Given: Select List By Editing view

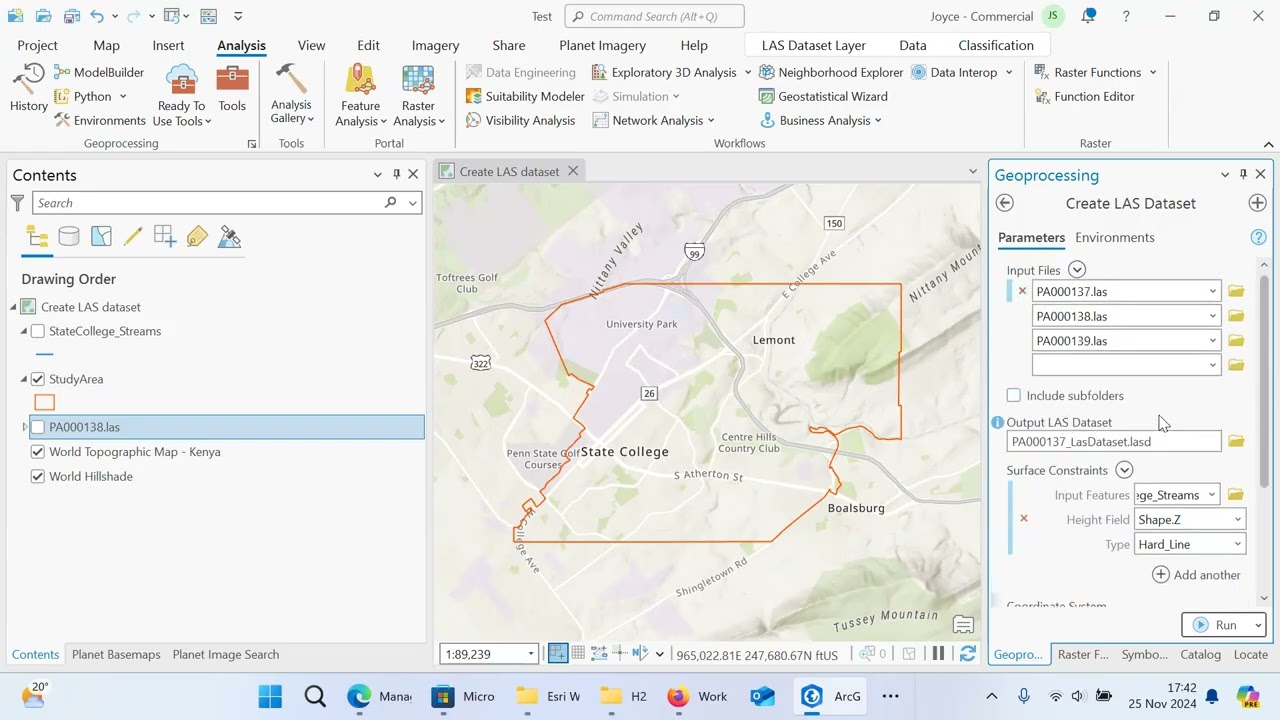Looking at the screenshot, I should 133,237.
